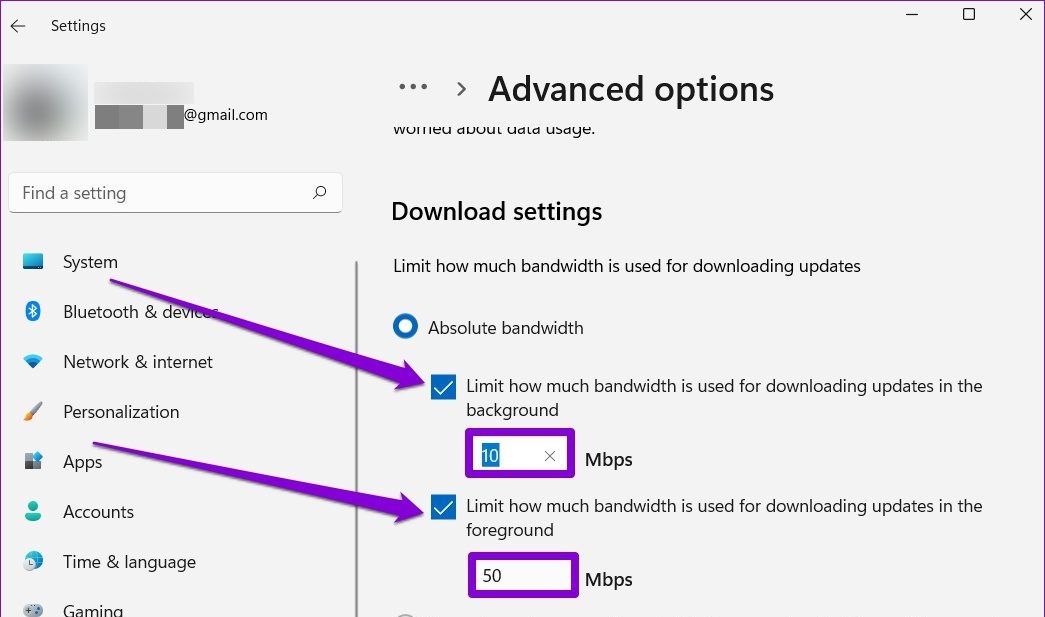Open Bluetooth & devices category
The height and width of the screenshot is (617, 1045).
click(141, 312)
